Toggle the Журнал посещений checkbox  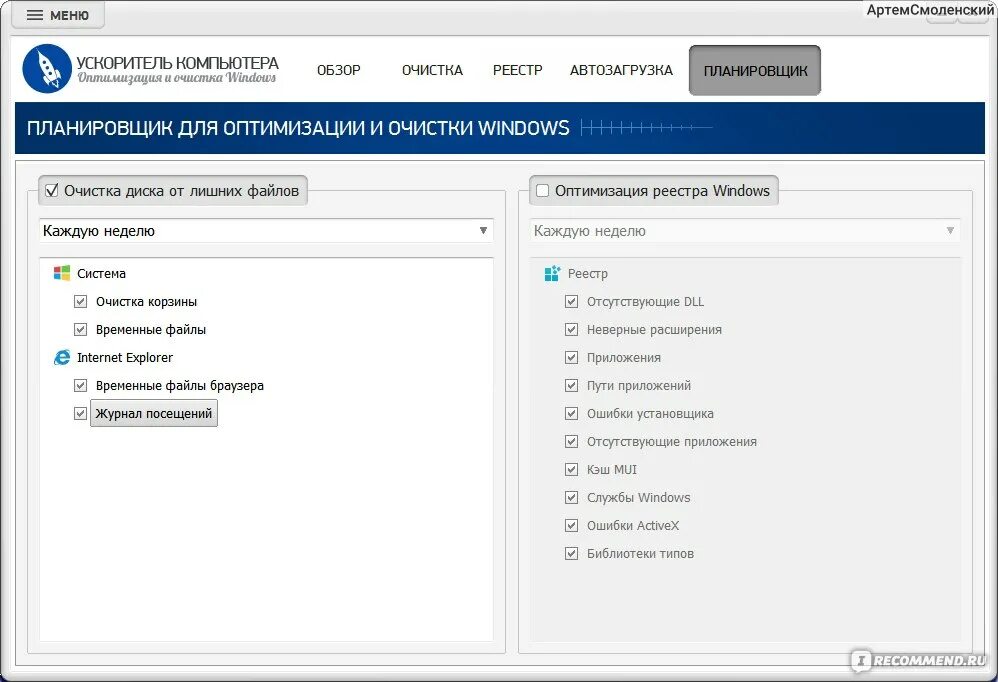(80, 414)
